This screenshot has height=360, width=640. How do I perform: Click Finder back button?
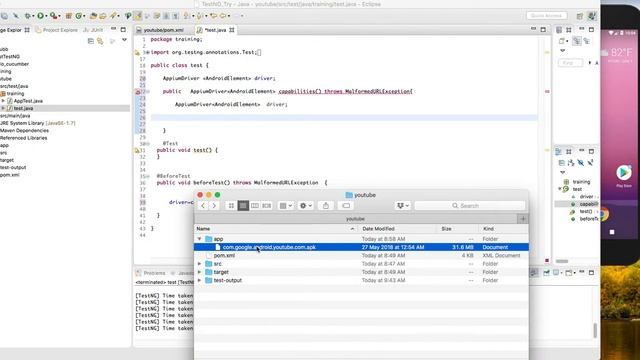pos(203,206)
